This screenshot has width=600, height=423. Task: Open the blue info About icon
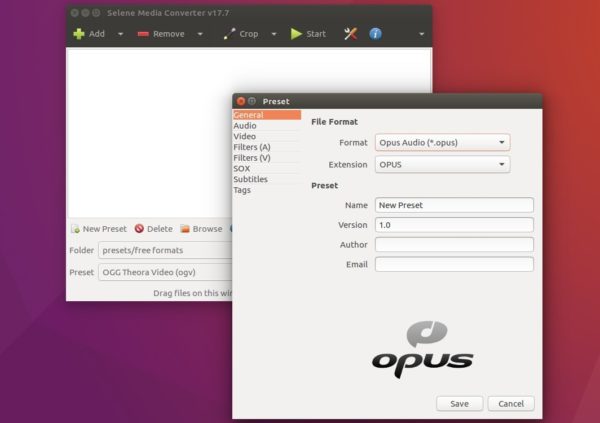pyautogui.click(x=375, y=34)
